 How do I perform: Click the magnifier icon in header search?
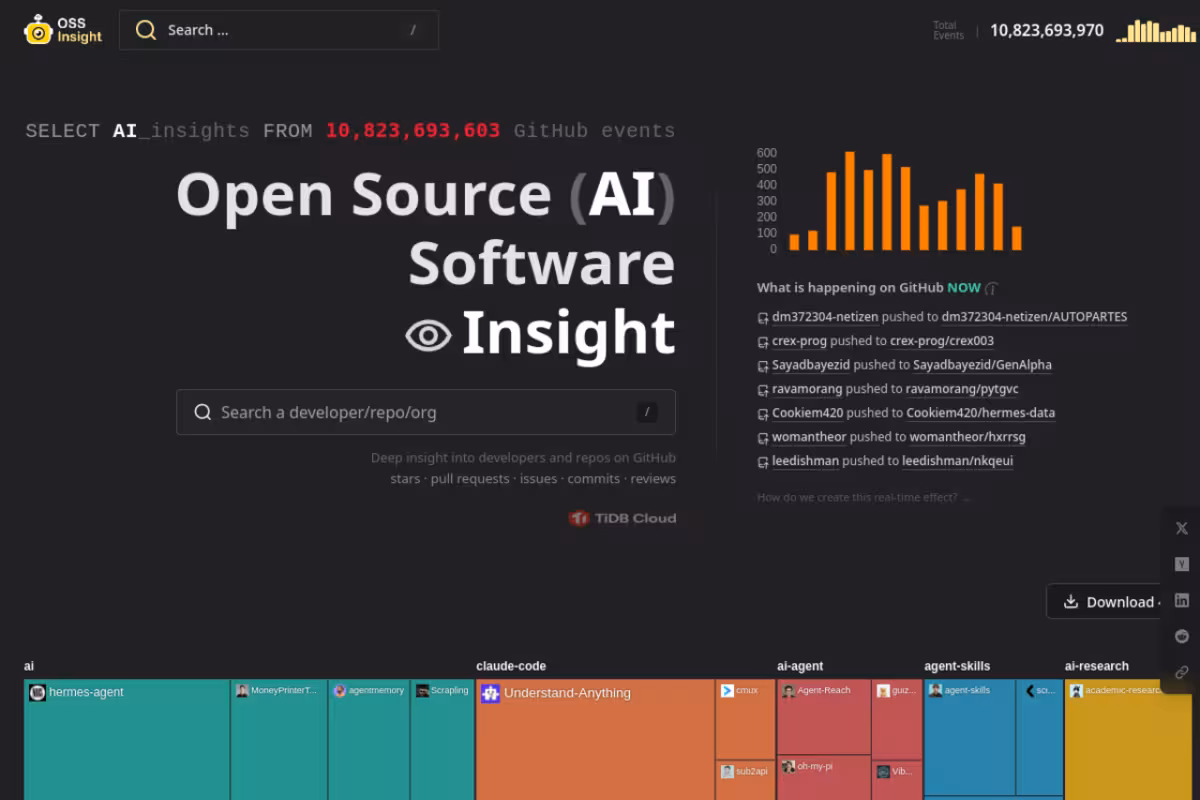click(146, 30)
